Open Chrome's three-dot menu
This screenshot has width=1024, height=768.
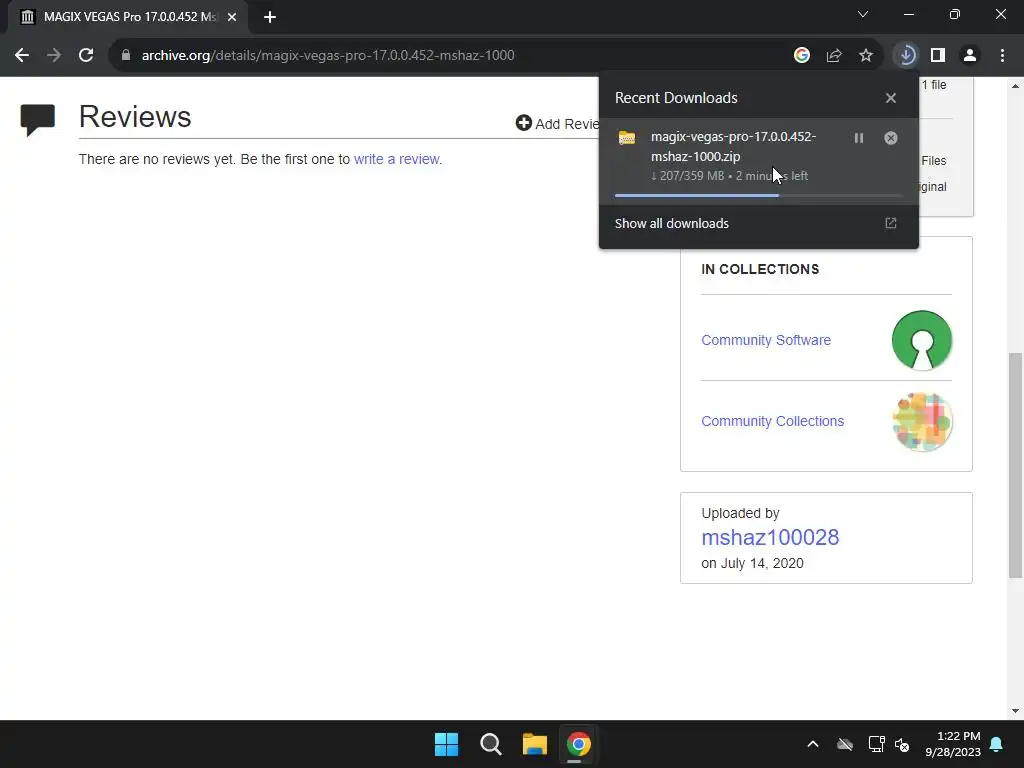[1002, 56]
